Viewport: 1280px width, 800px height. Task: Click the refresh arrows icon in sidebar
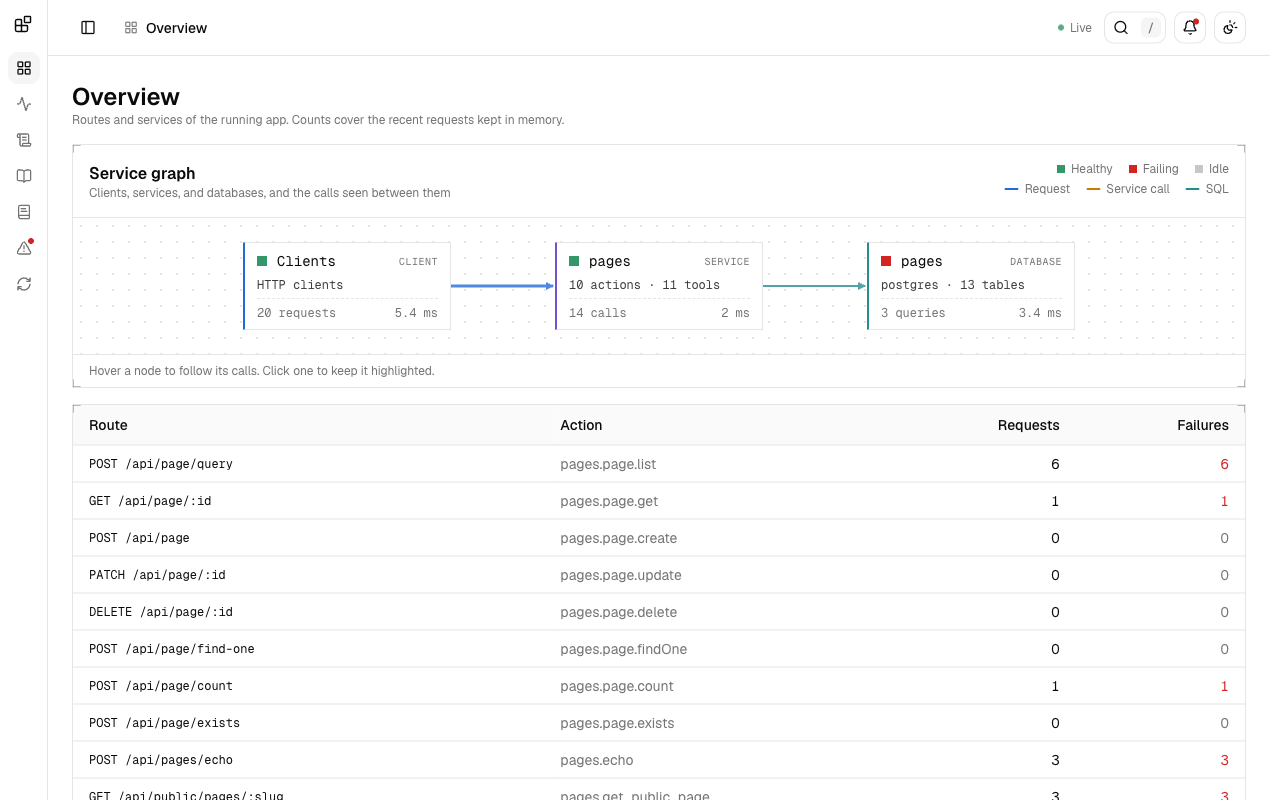tap(24, 284)
